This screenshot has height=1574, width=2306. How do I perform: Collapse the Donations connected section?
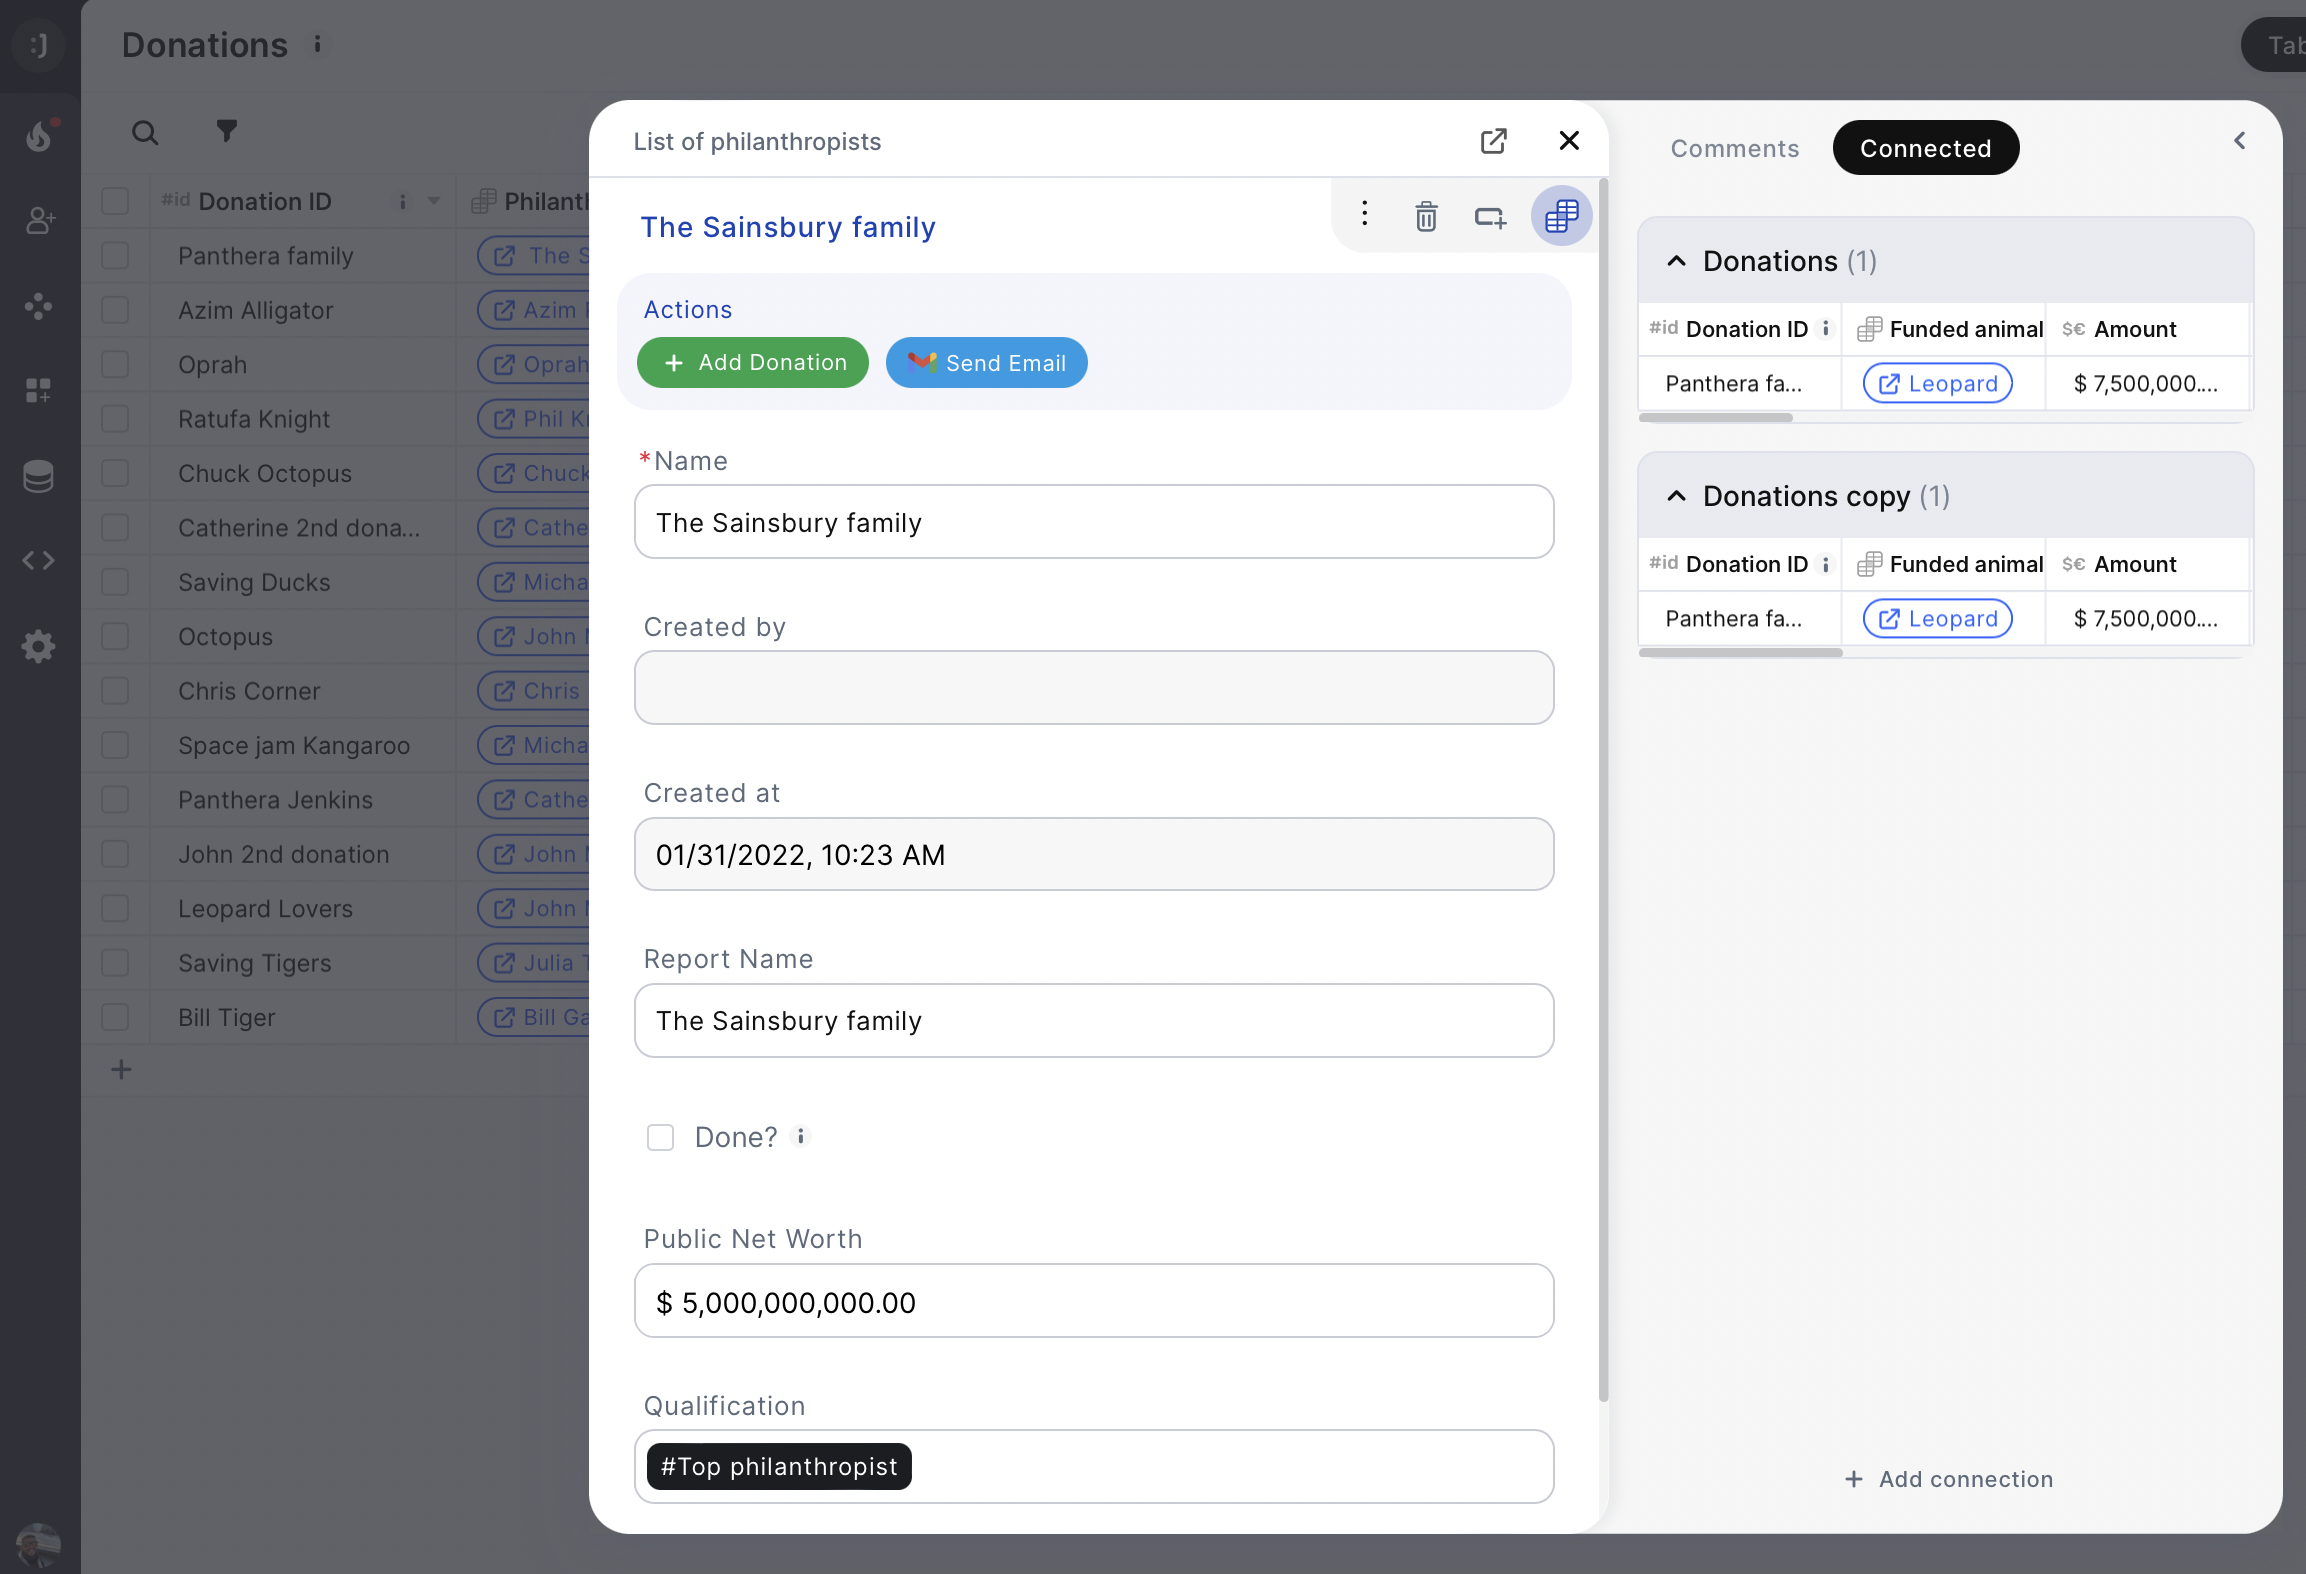click(x=1677, y=261)
